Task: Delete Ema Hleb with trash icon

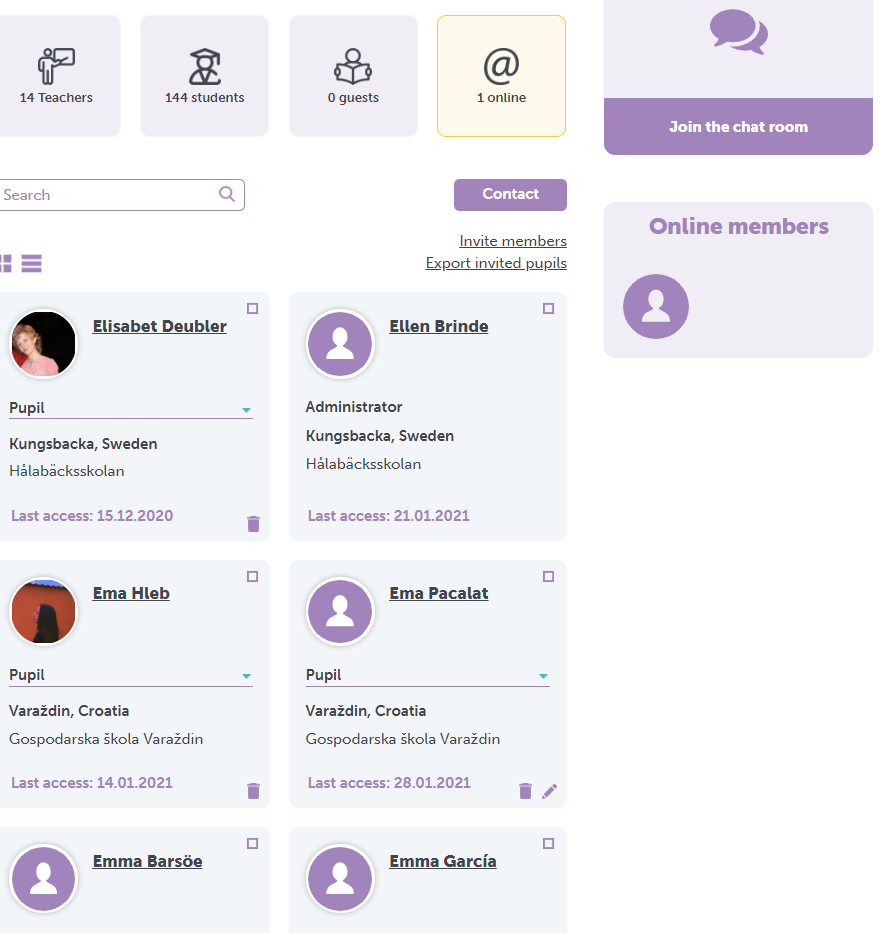Action: point(253,791)
